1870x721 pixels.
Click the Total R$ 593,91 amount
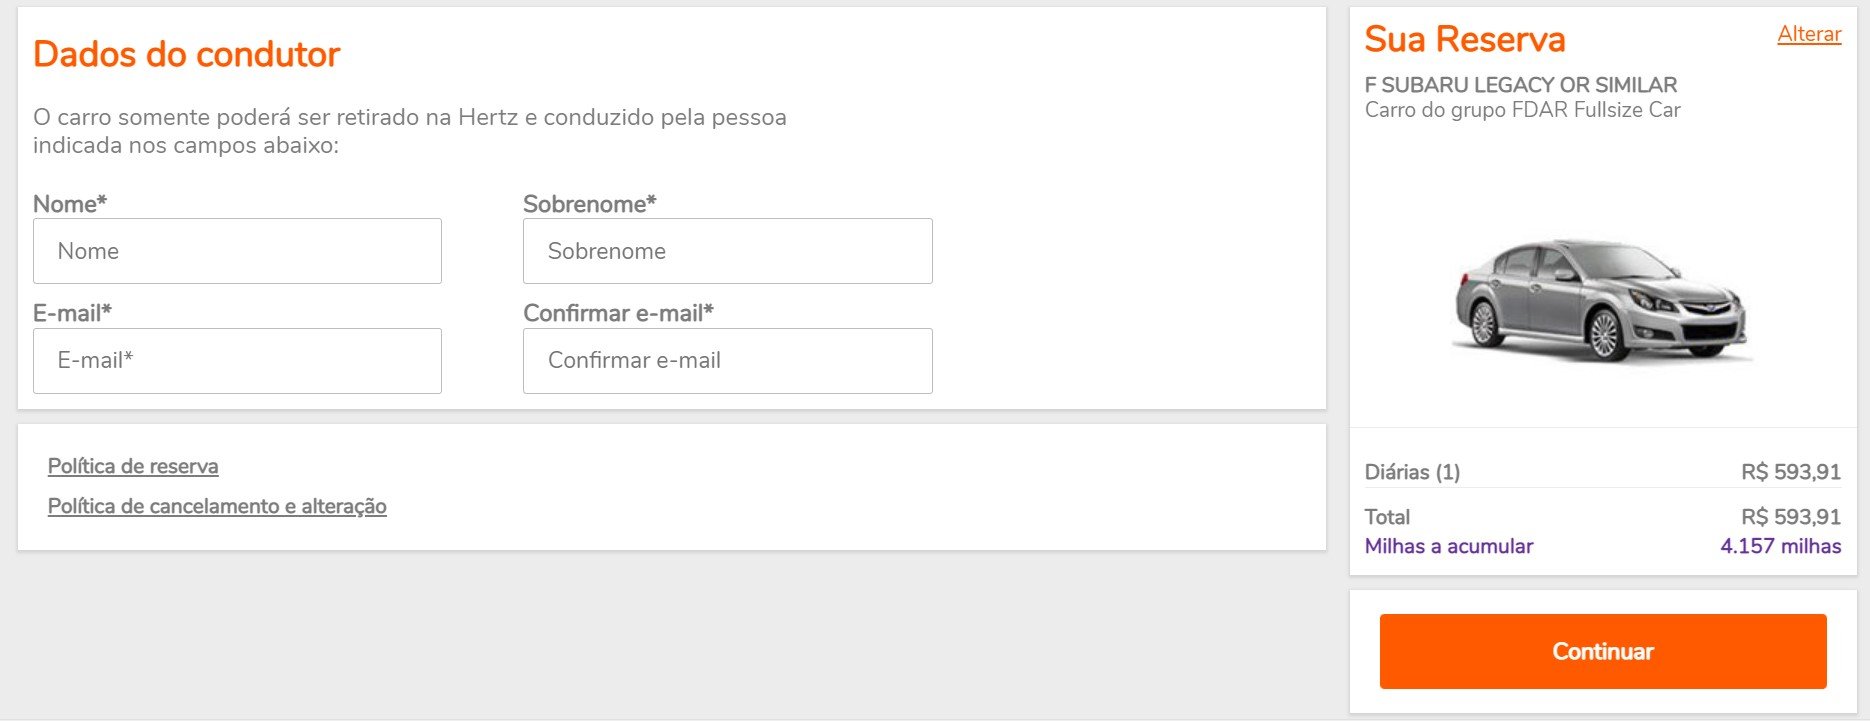1791,517
